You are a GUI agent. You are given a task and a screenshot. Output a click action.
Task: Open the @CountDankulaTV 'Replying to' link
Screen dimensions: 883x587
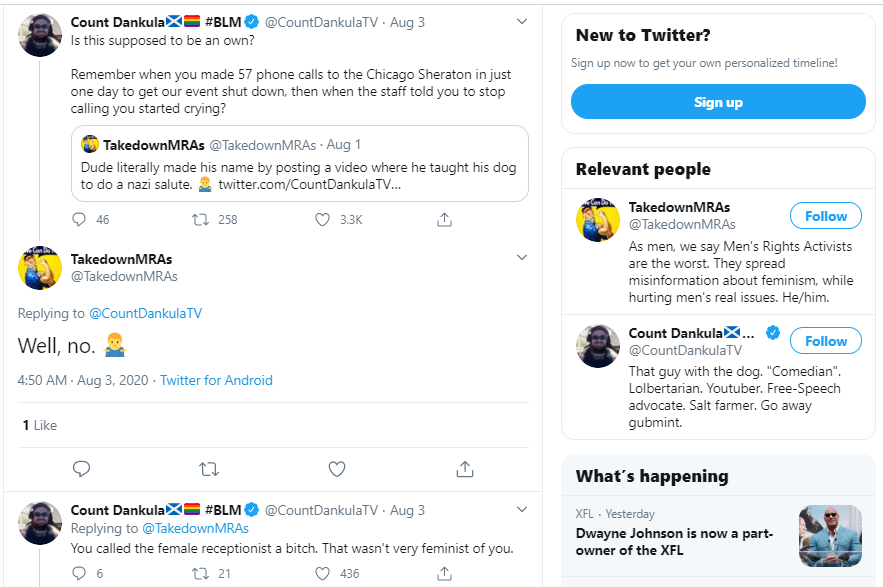[145, 313]
